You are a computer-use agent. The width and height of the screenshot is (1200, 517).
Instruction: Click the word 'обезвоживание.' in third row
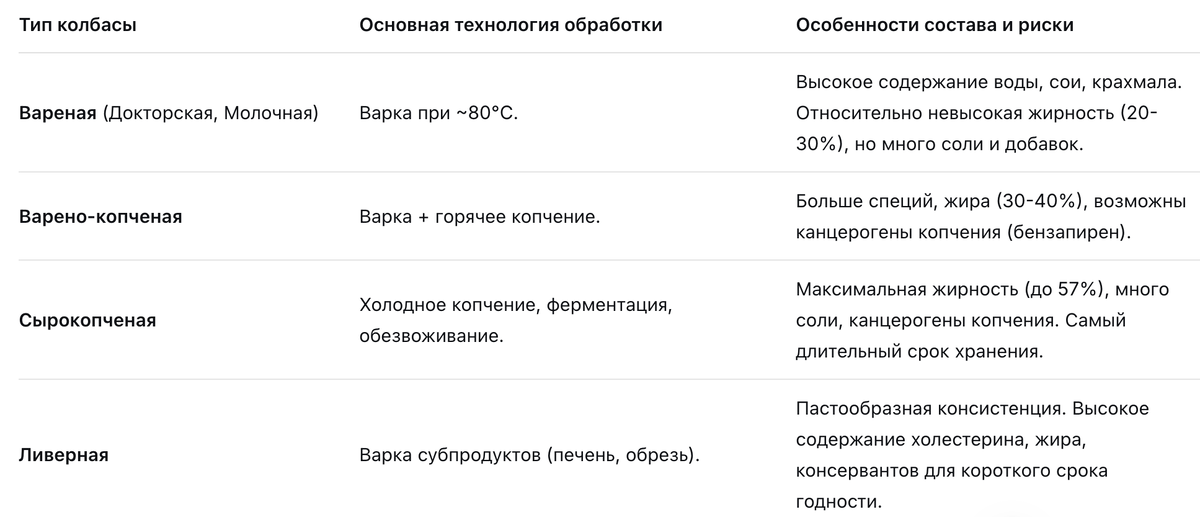(431, 337)
